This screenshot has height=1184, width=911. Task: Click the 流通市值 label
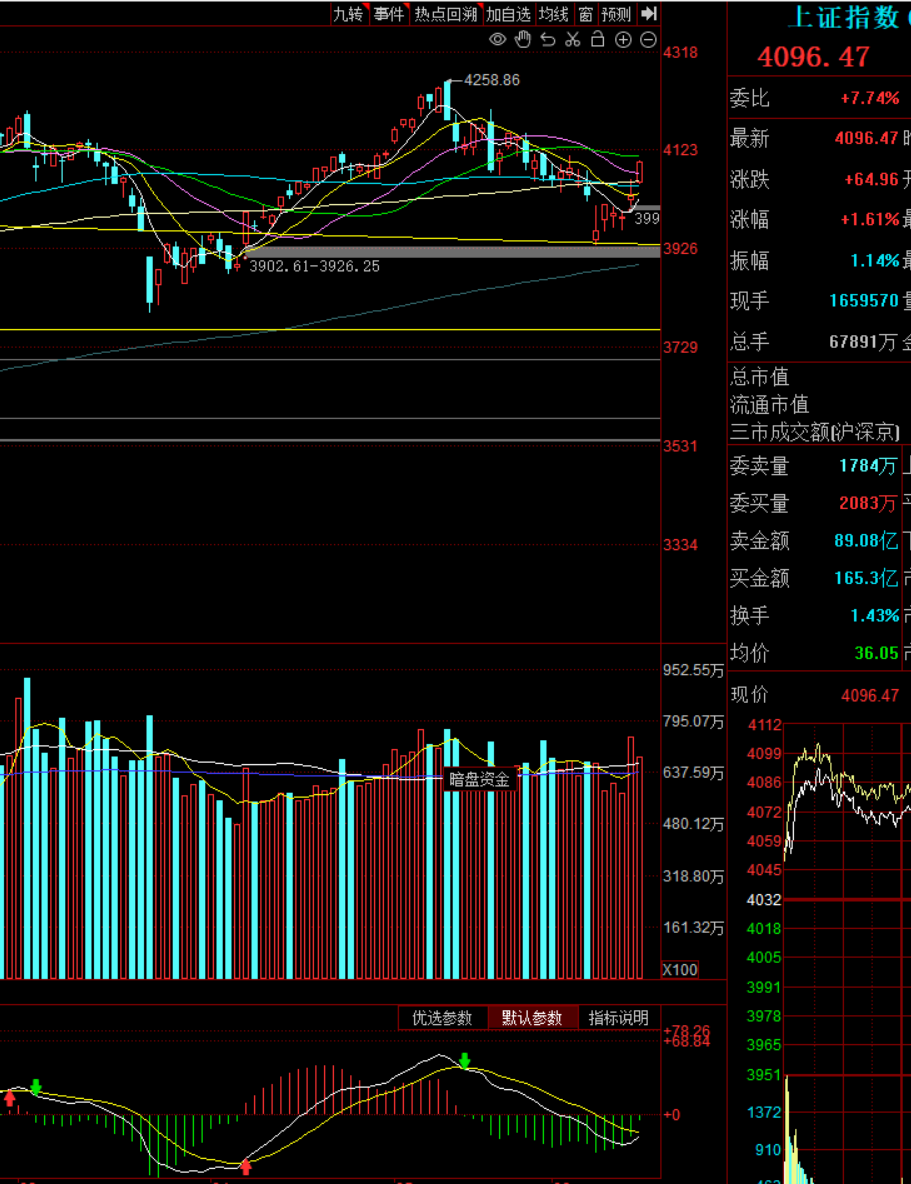point(769,405)
